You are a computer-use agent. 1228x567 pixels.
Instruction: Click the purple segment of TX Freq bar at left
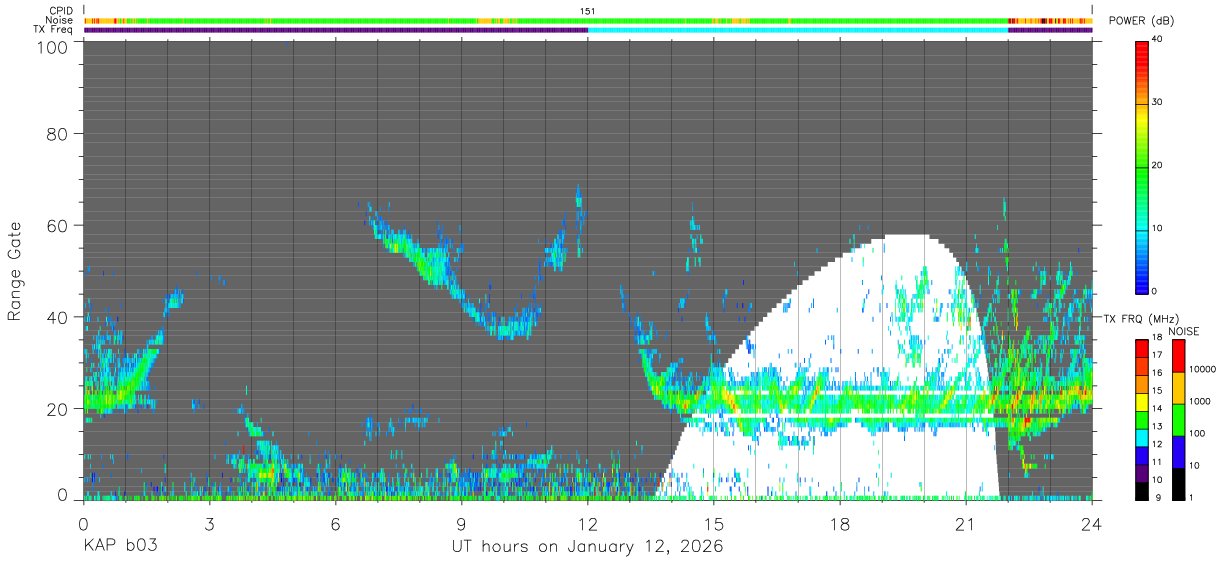click(x=336, y=30)
